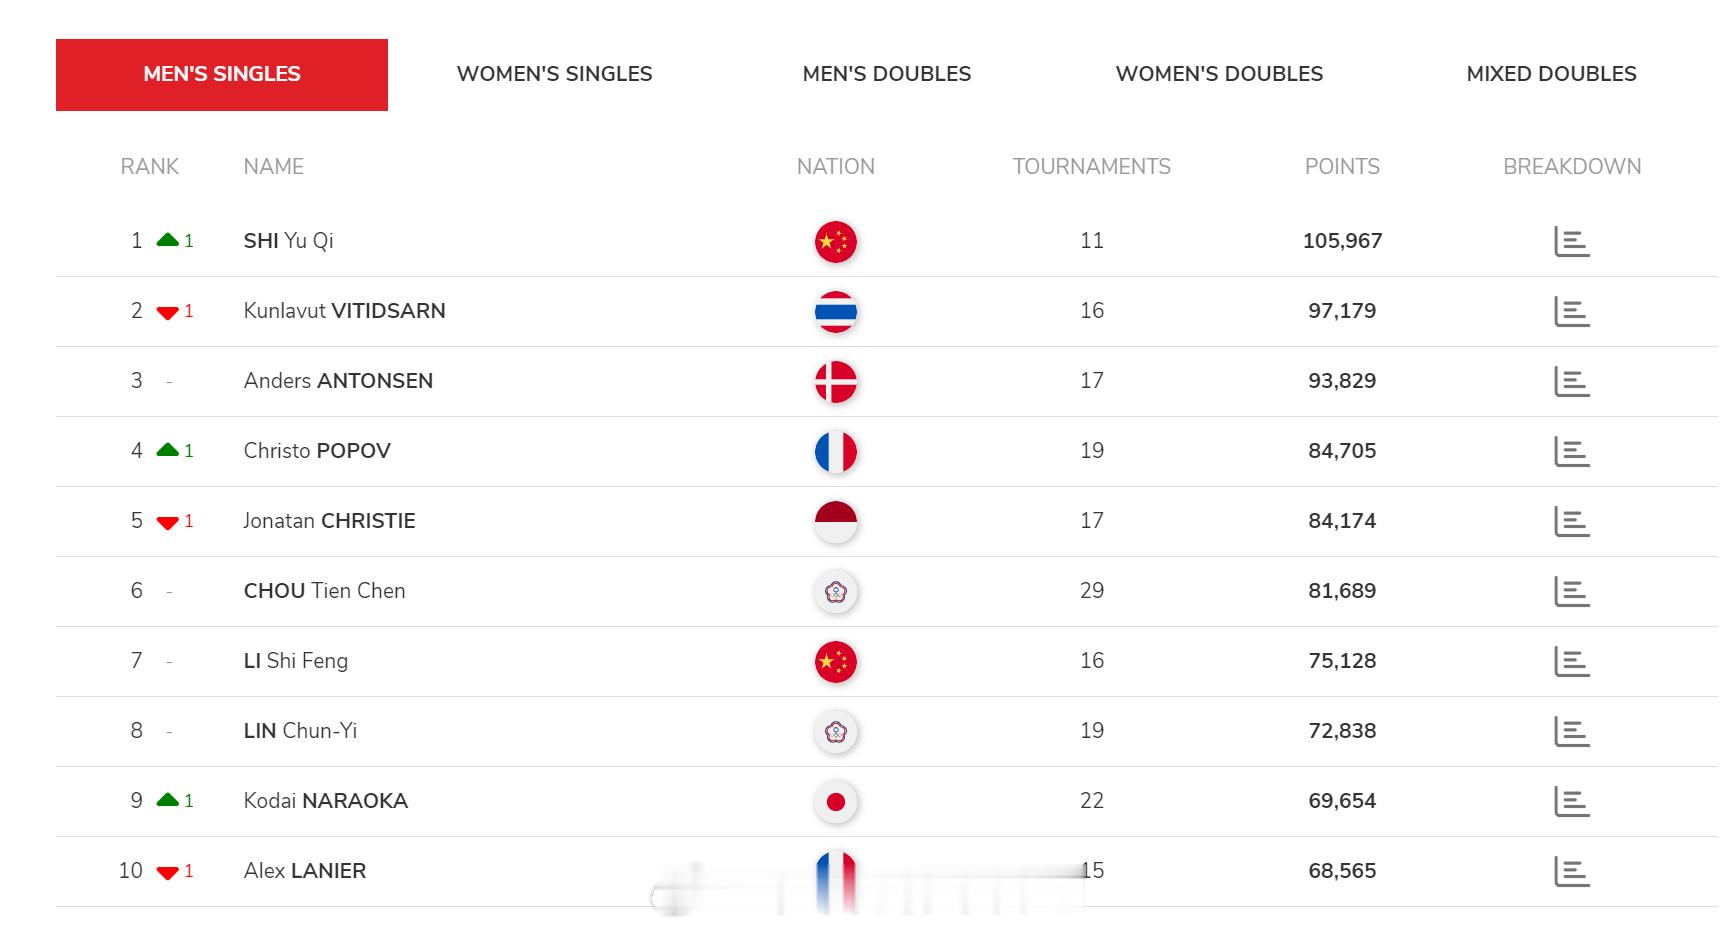
Task: Select the Men's Doubles tab
Action: point(886,74)
